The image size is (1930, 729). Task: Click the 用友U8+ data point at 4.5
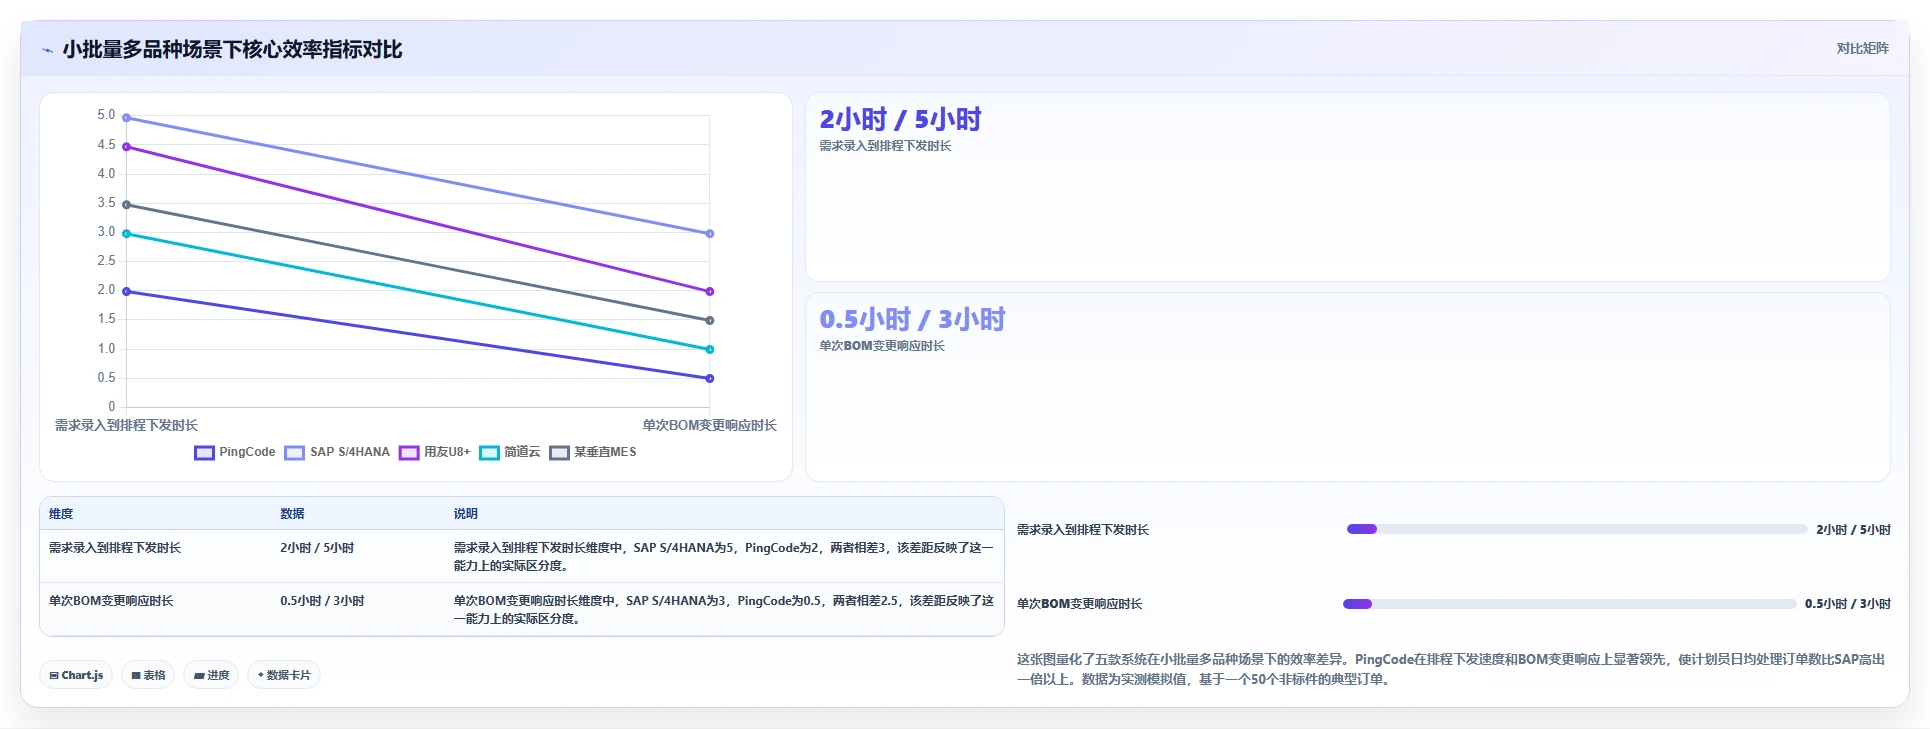(x=126, y=147)
